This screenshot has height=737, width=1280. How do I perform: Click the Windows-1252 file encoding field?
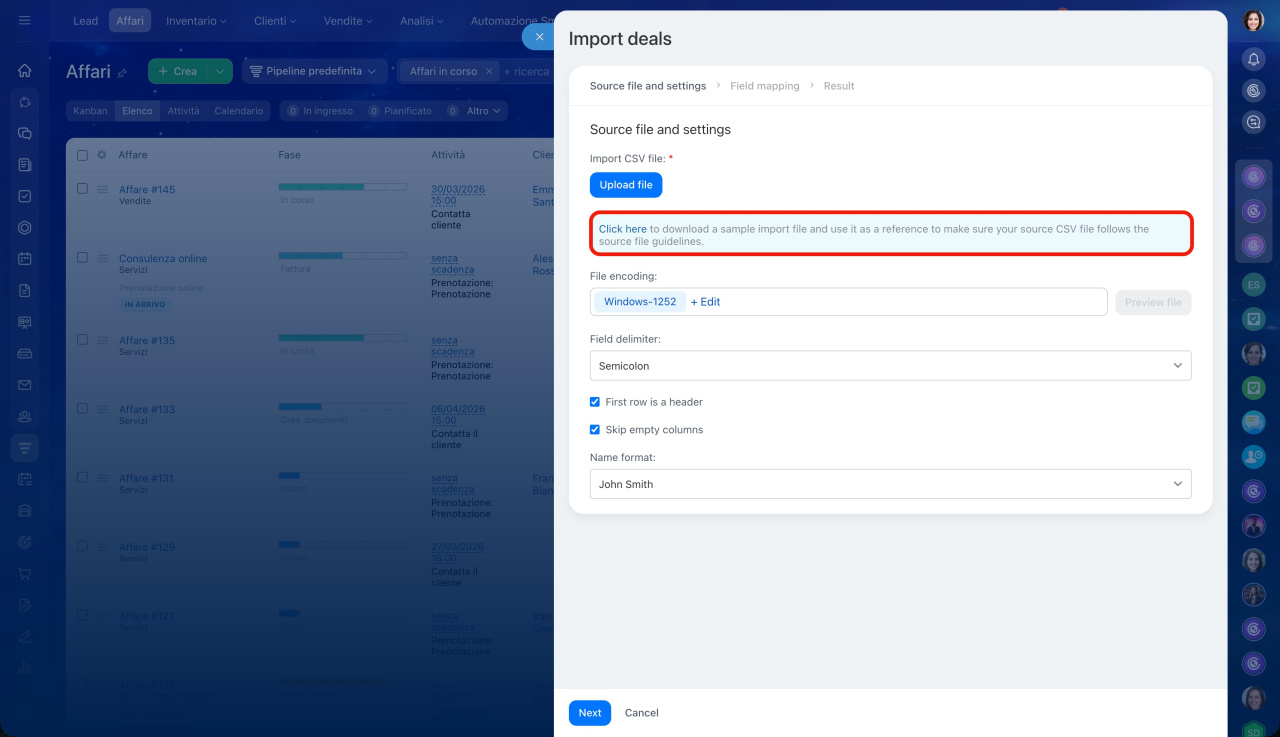coord(640,302)
